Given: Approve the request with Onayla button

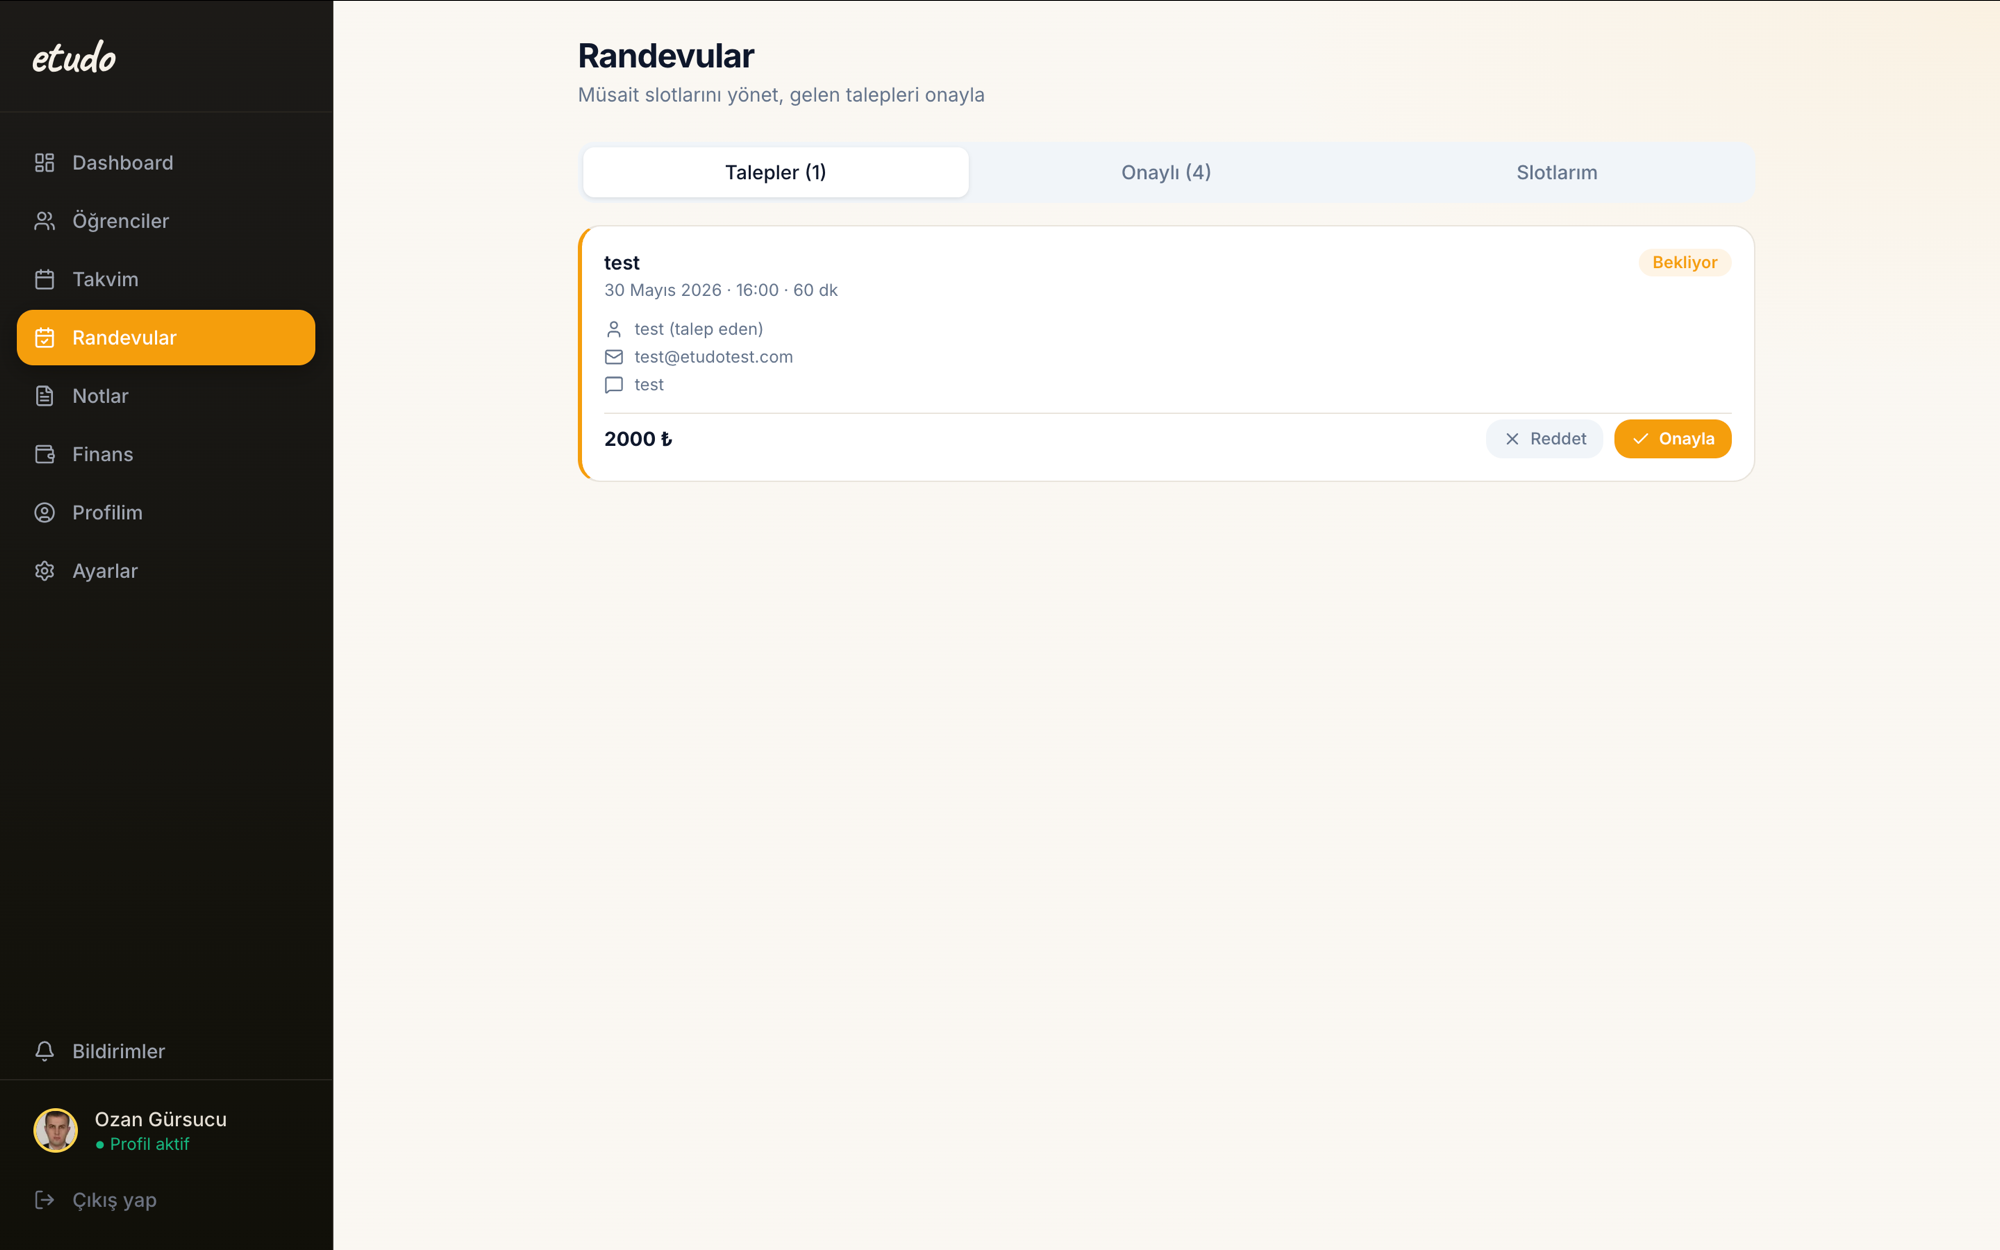Looking at the screenshot, I should click(x=1672, y=439).
